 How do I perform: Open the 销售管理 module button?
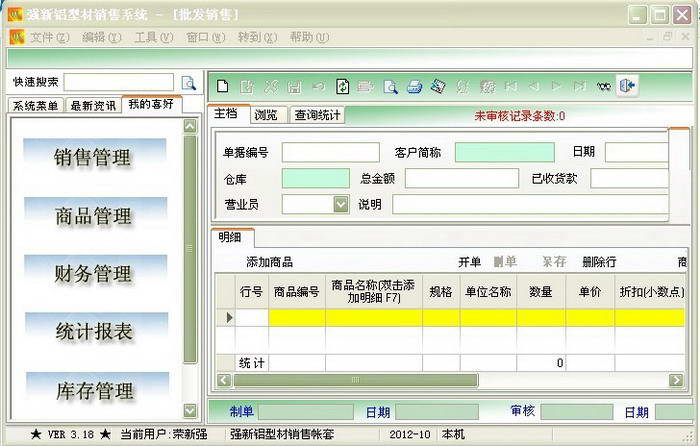pyautogui.click(x=93, y=157)
